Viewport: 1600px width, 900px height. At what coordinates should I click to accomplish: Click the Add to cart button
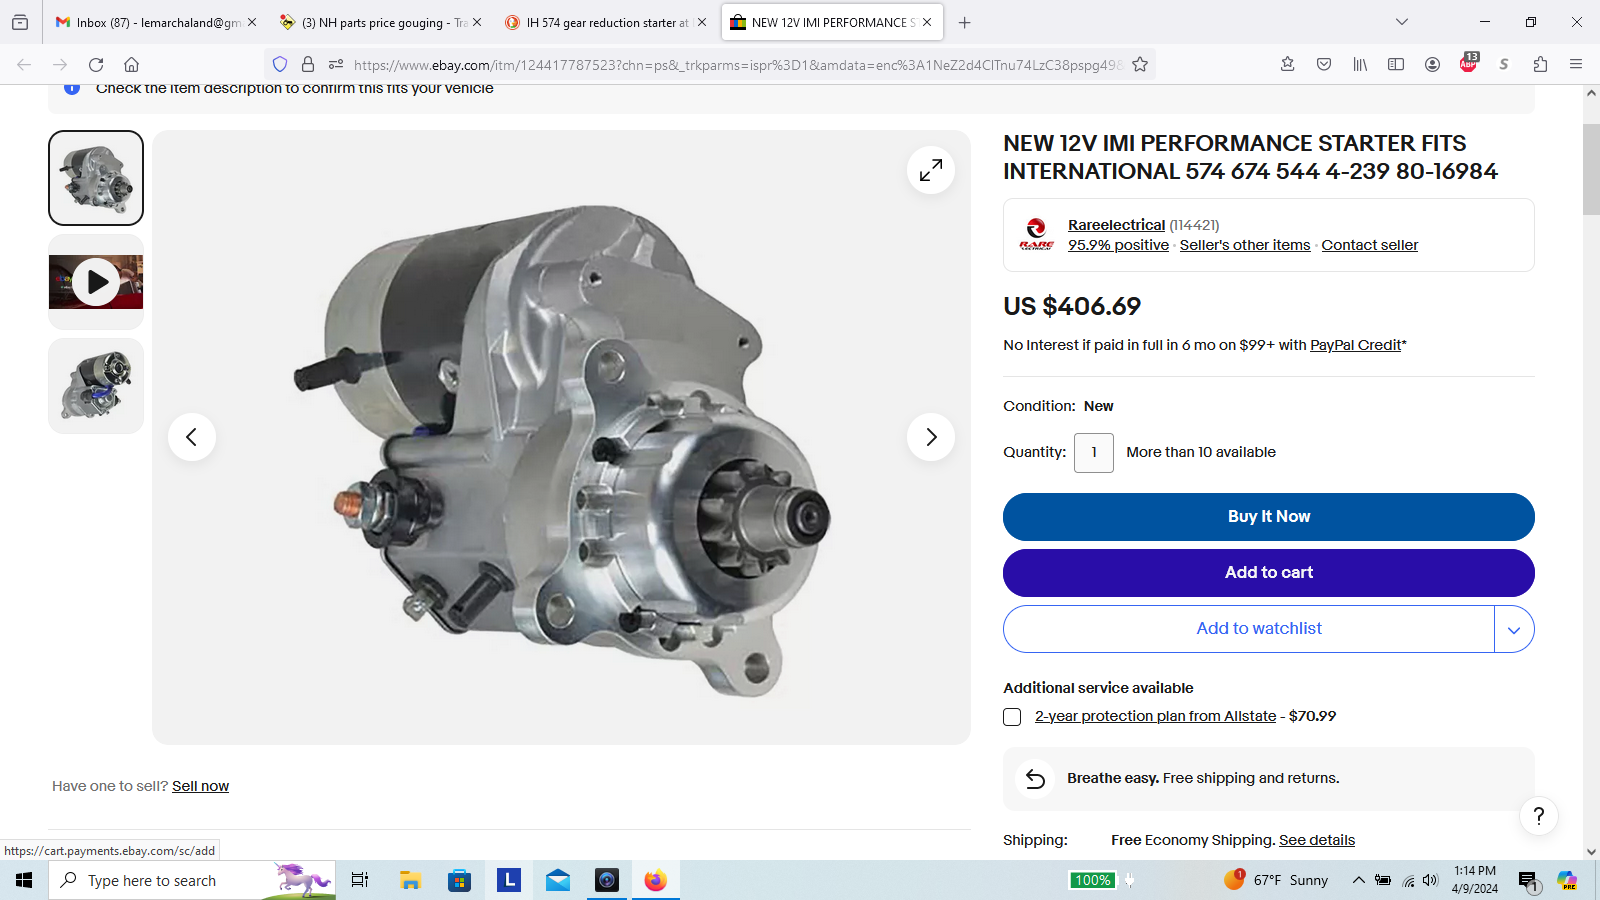1268,573
